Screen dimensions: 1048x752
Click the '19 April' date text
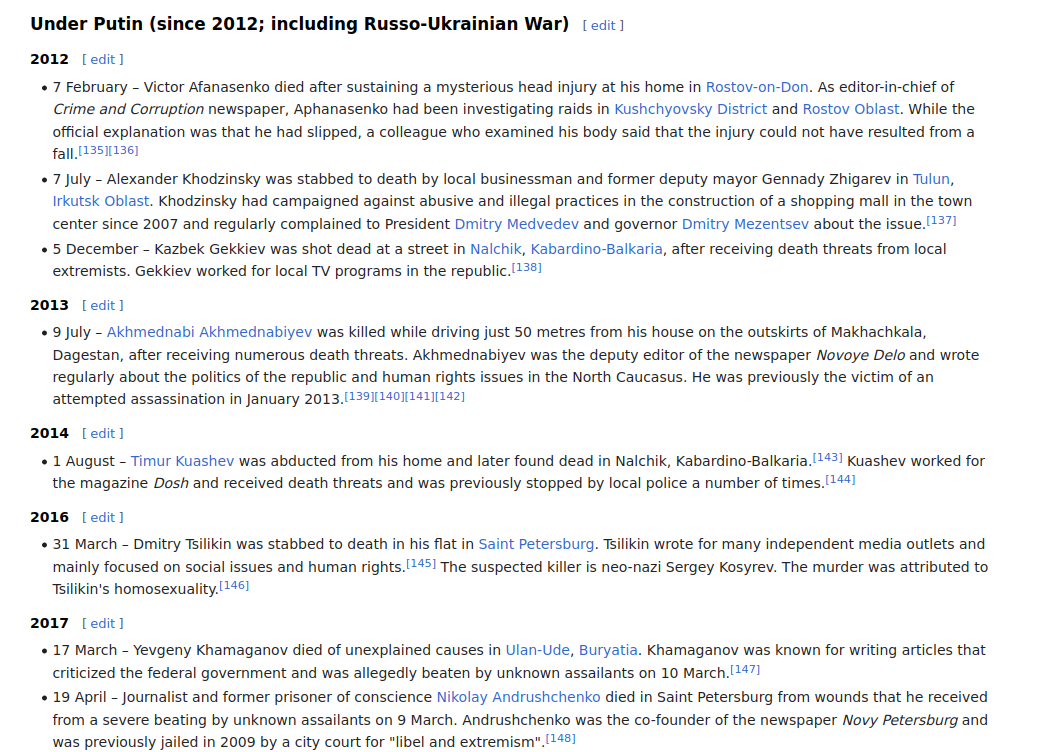point(80,697)
